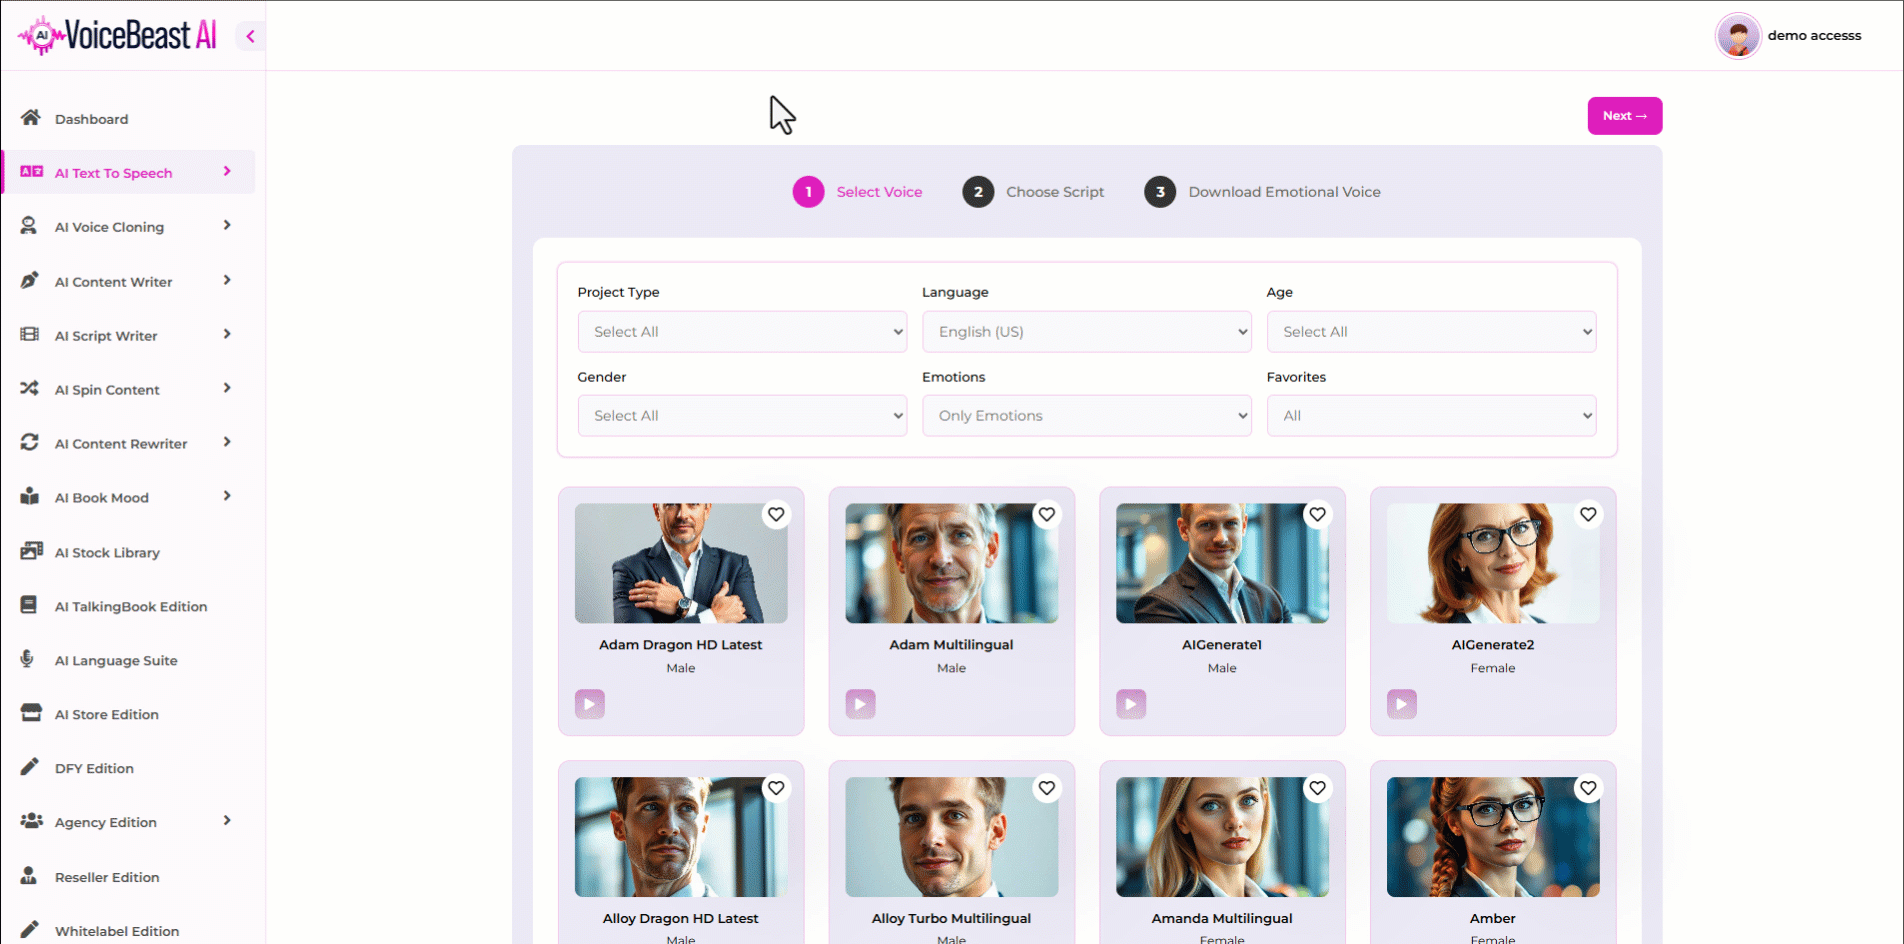Click the AI Language Suite microphone icon
This screenshot has width=1904, height=944.
tap(27, 659)
